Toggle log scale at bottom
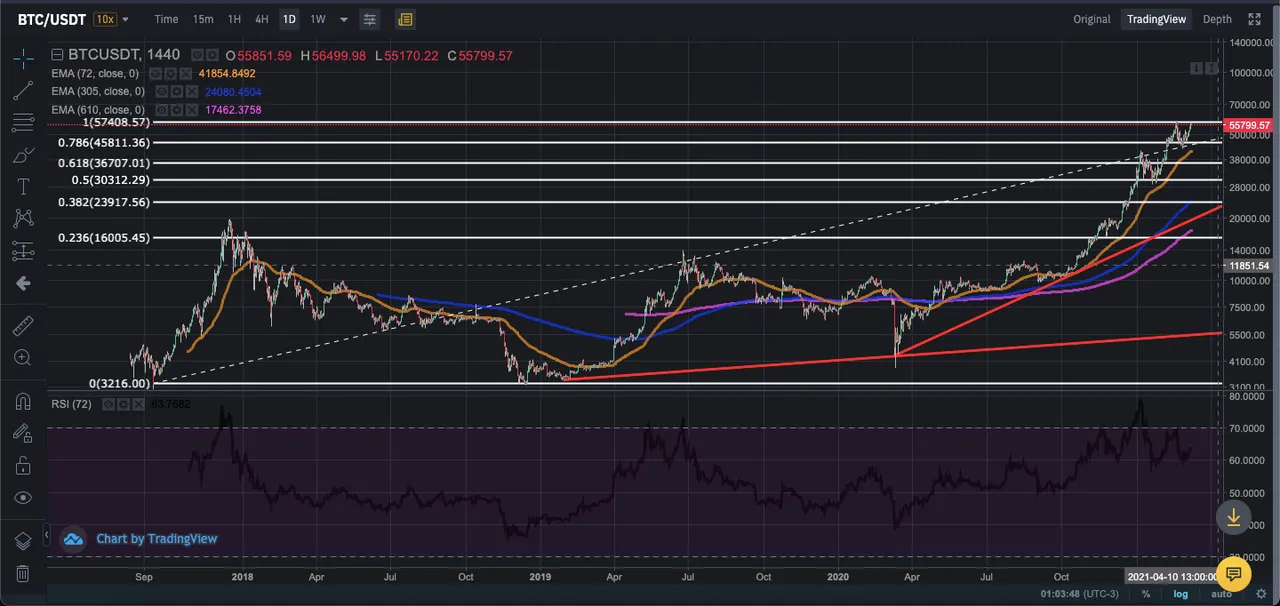Viewport: 1280px width, 606px height. point(1180,594)
